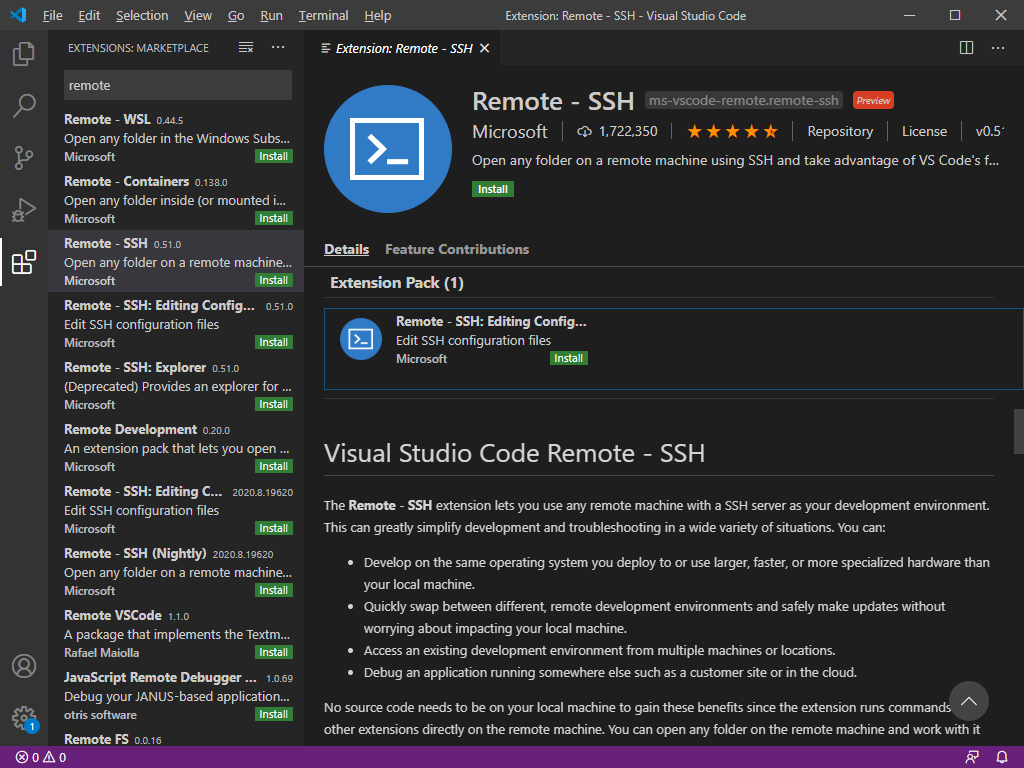Open the License link

(x=924, y=132)
